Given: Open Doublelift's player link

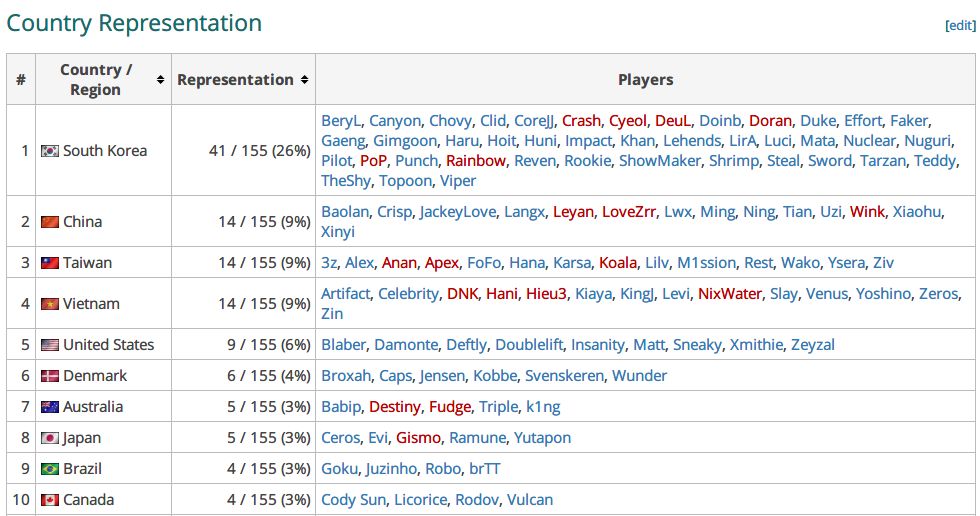Looking at the screenshot, I should (529, 345).
